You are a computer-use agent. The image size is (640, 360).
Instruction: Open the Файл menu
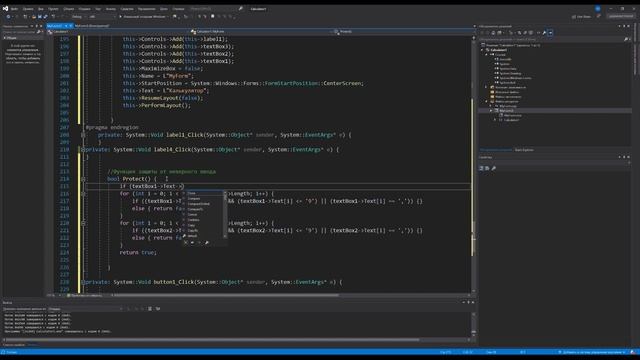14,9
